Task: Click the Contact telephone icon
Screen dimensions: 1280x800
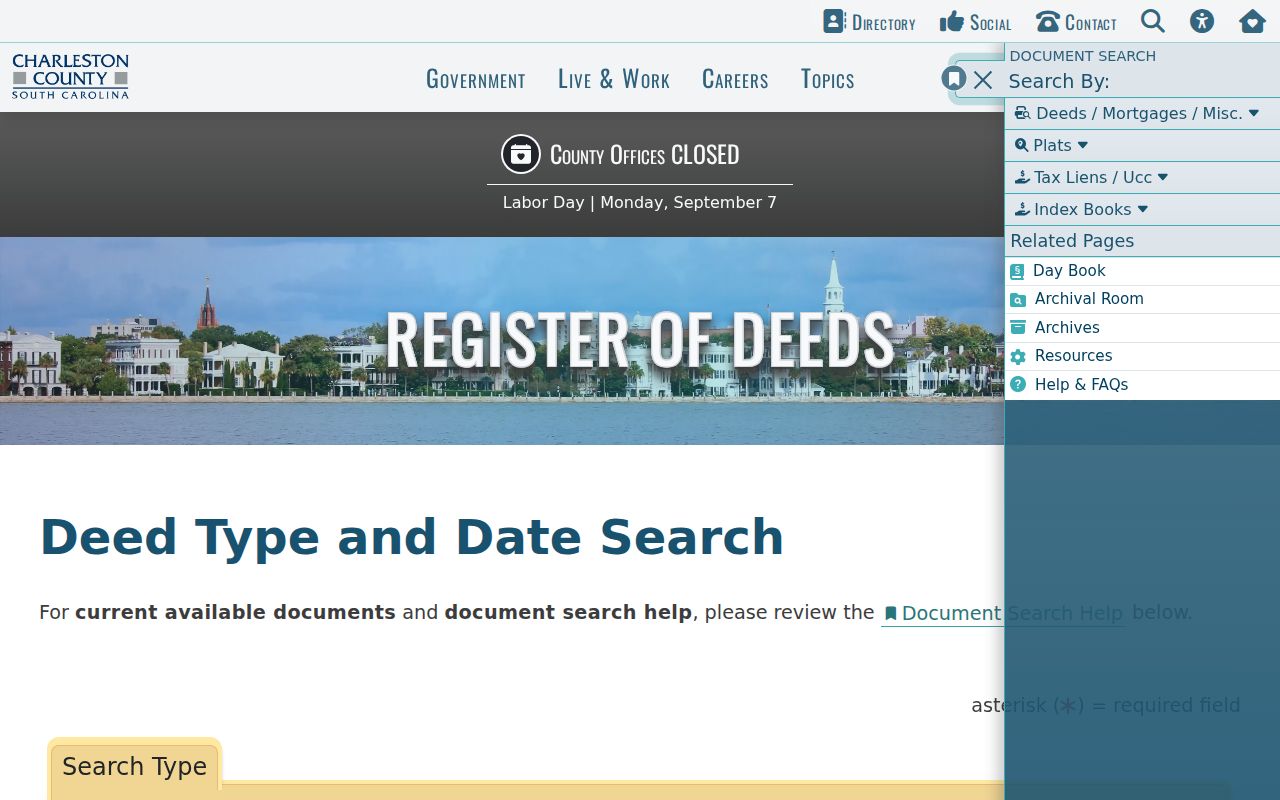Action: (1047, 22)
